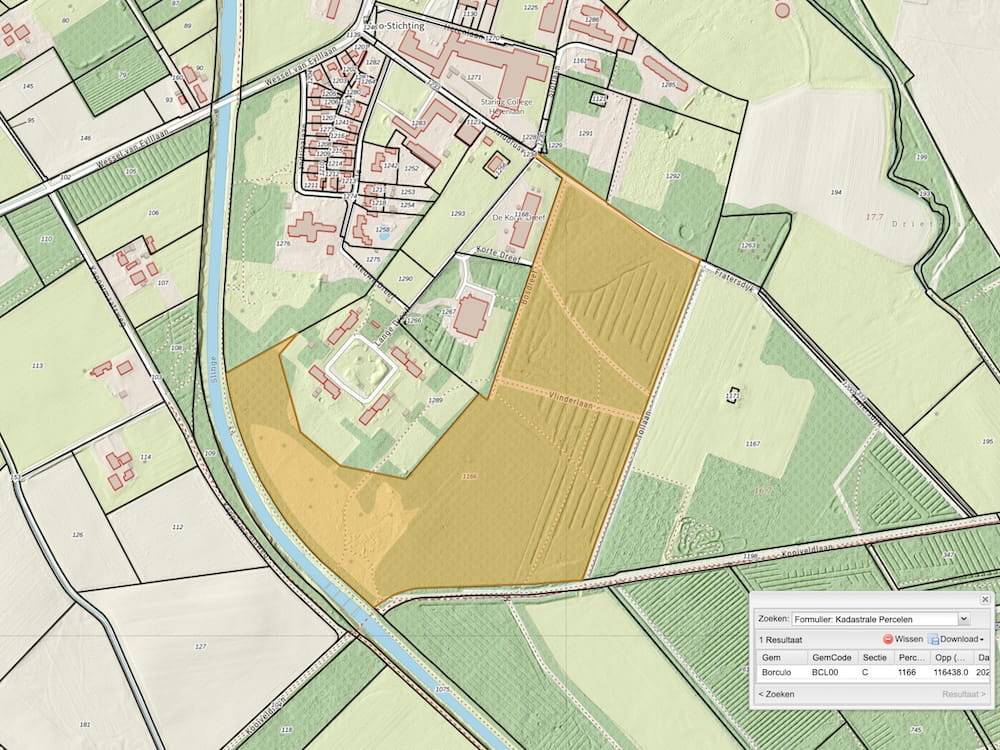The width and height of the screenshot is (1000, 750).
Task: Click parcel 1167 label on the map
Action: pyautogui.click(x=752, y=443)
